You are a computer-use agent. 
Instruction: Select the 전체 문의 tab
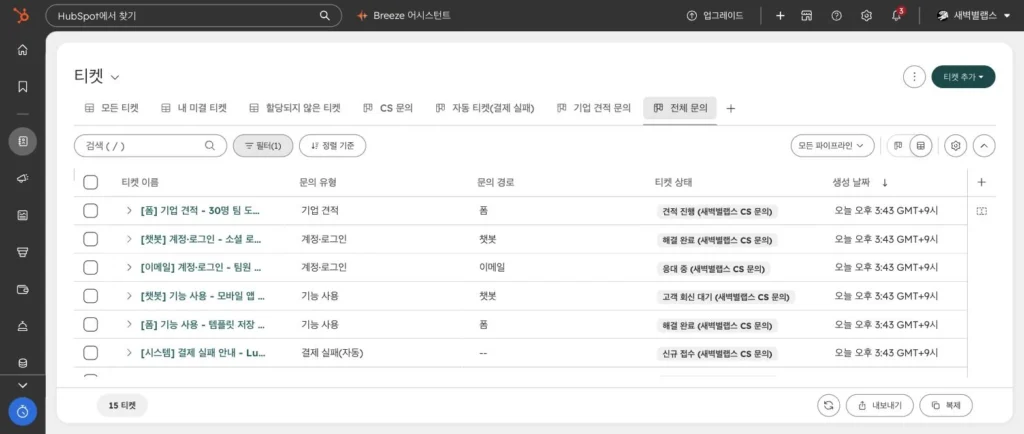point(680,108)
